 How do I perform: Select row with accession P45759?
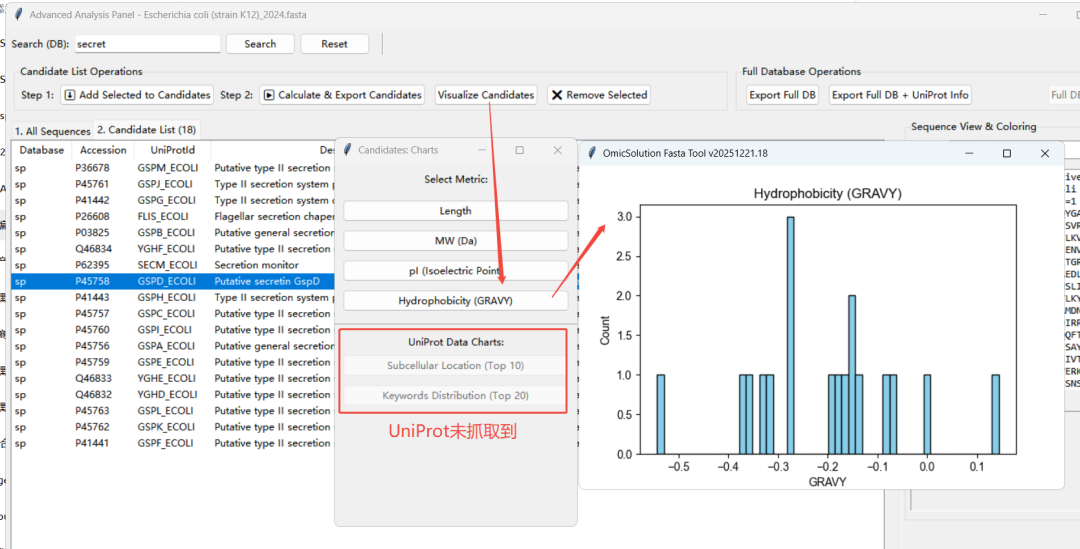click(x=173, y=362)
